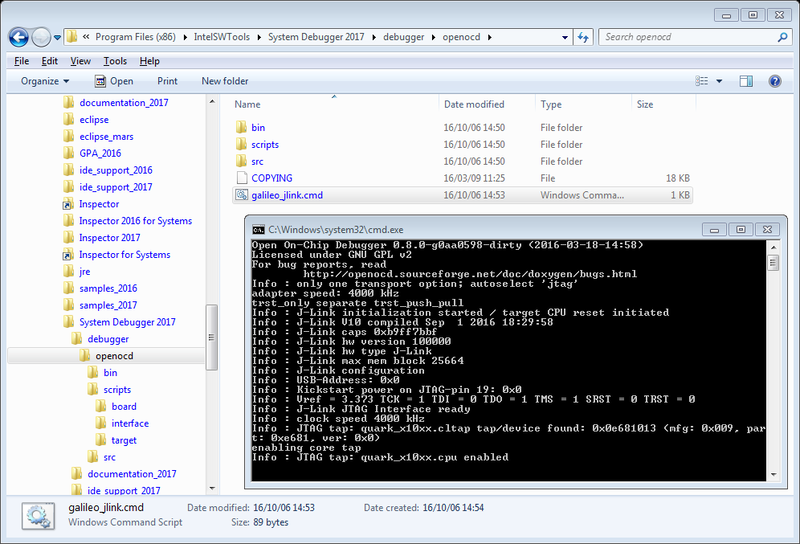Select the bin folder in file list
This screenshot has width=800, height=544.
(258, 128)
